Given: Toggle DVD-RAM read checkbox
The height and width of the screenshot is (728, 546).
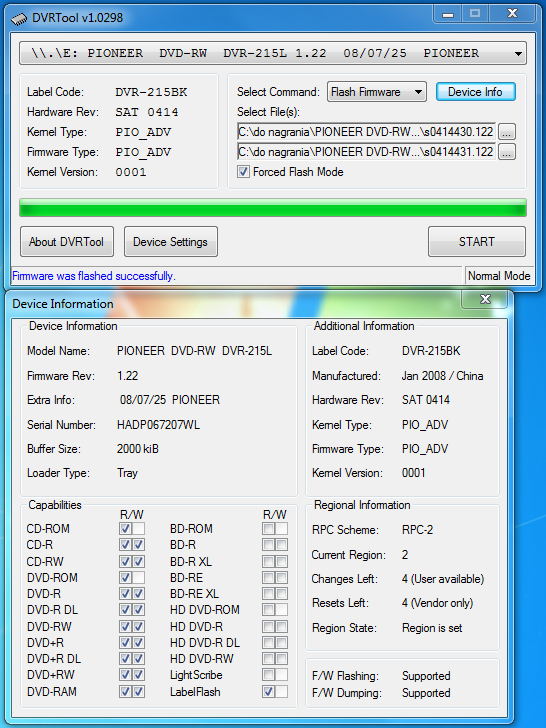Looking at the screenshot, I should (x=125, y=691).
